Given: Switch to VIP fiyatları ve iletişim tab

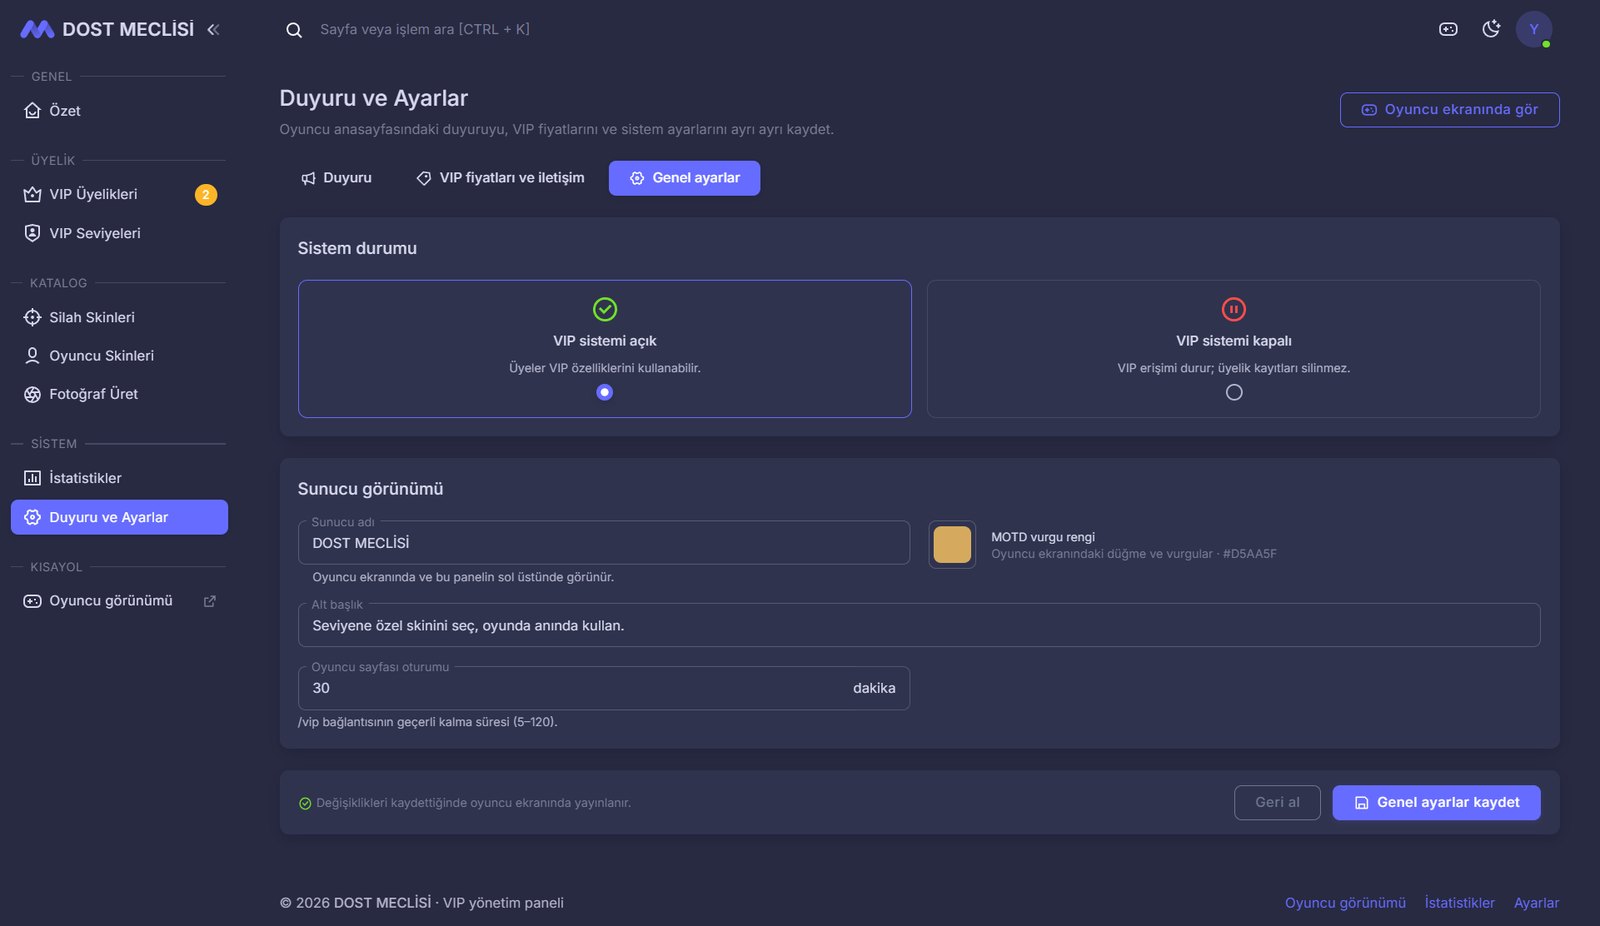Looking at the screenshot, I should 500,178.
